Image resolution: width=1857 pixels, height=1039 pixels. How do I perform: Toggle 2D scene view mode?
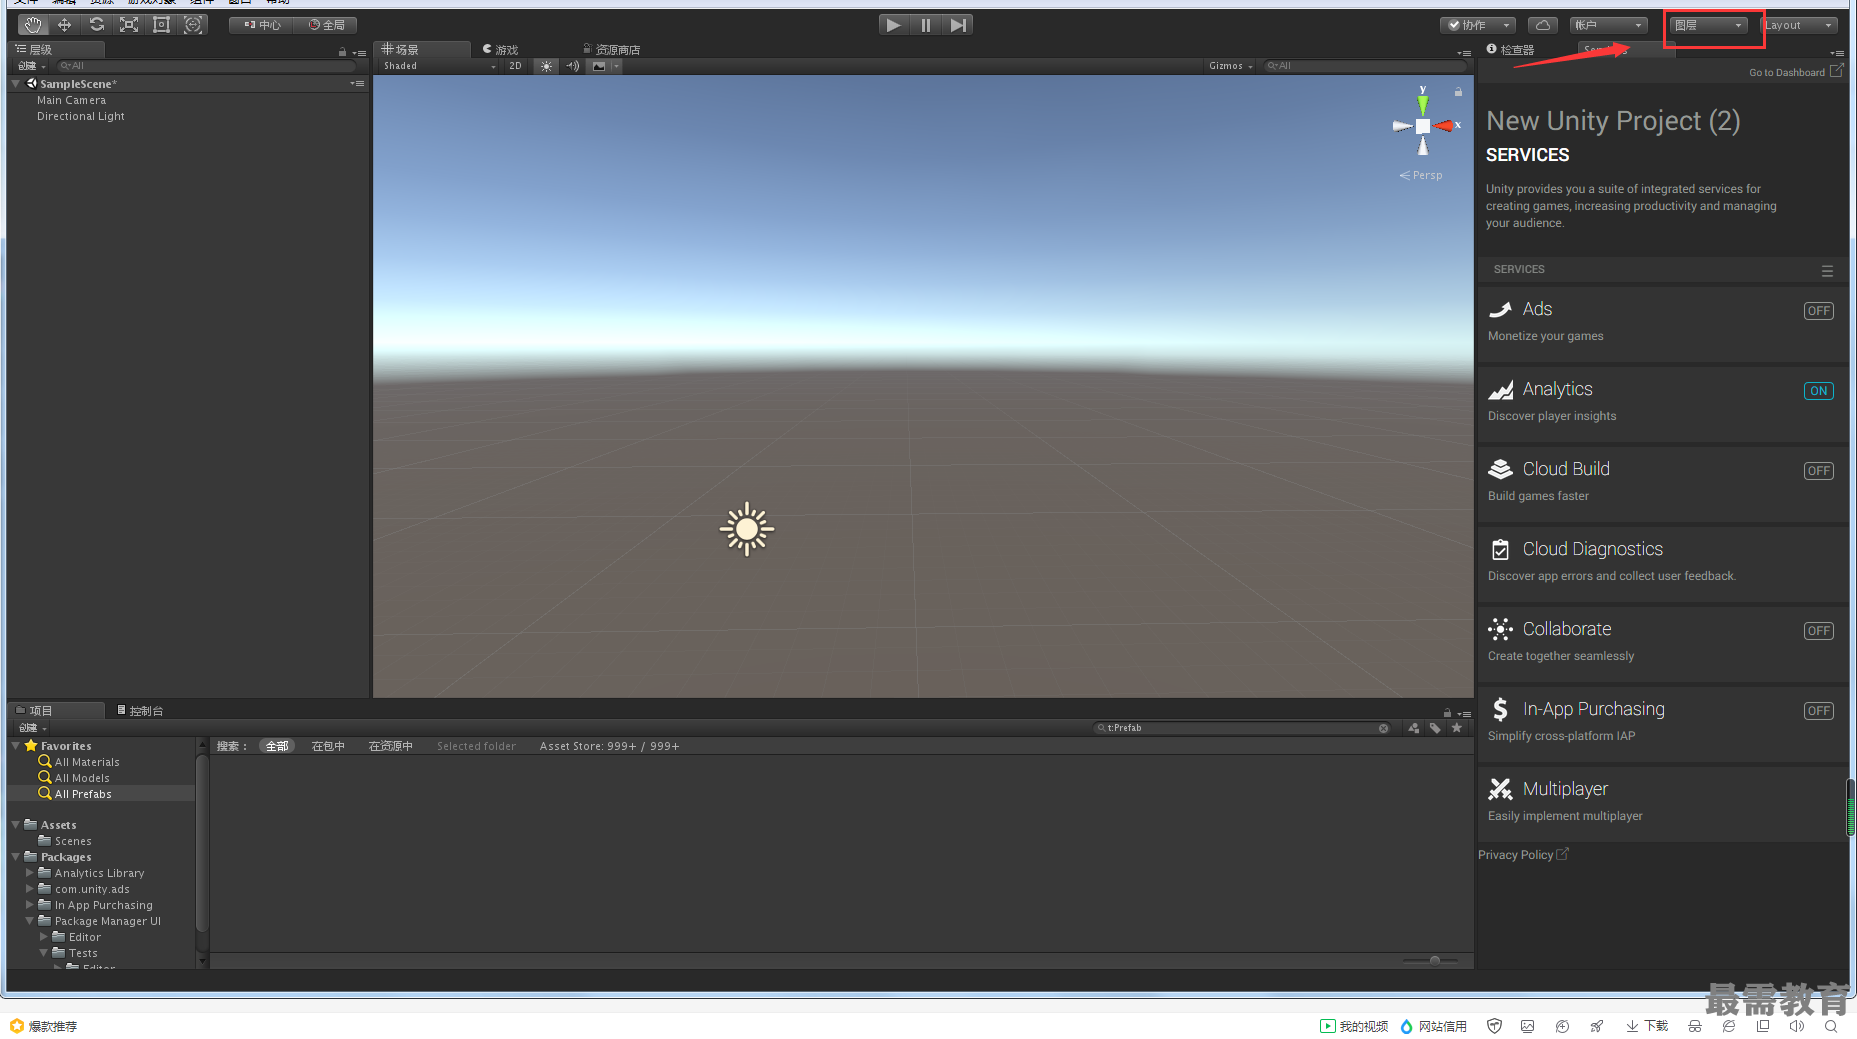click(515, 66)
